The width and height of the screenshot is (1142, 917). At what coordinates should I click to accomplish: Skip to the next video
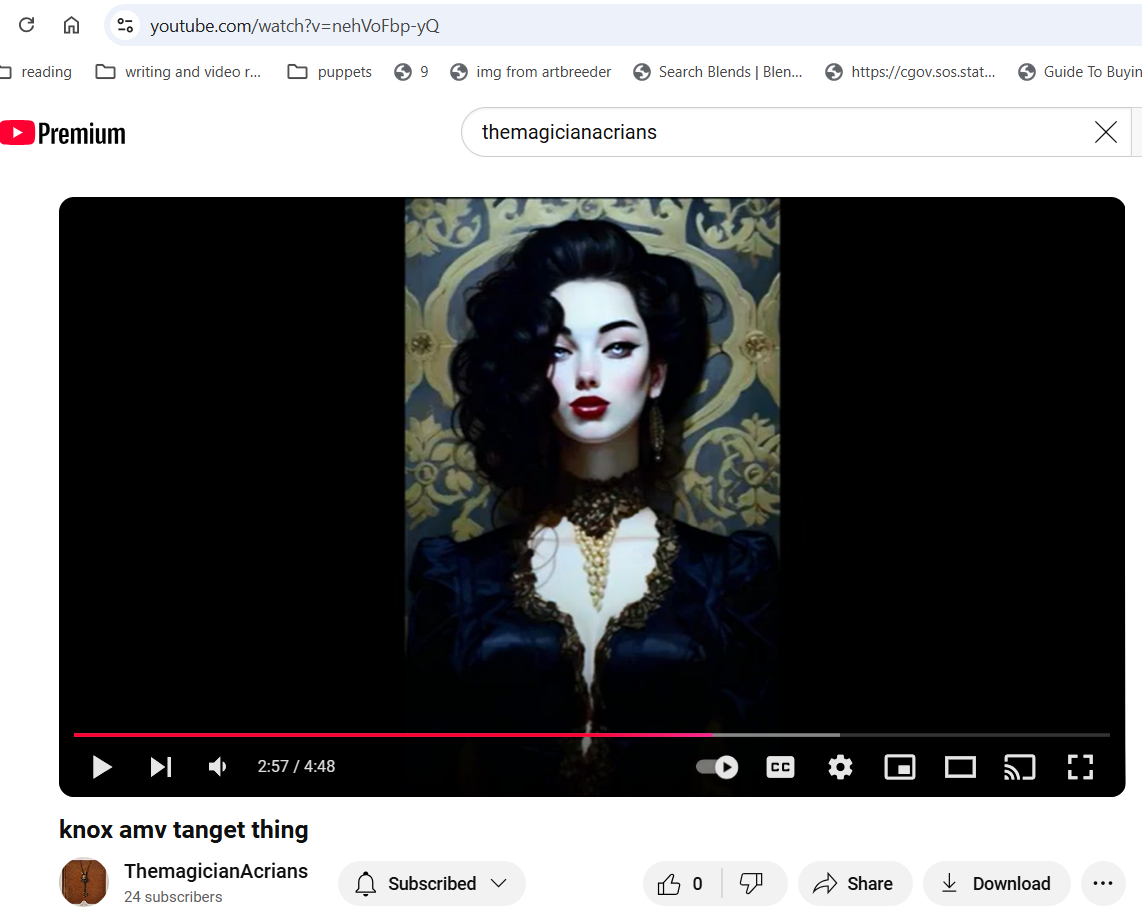point(161,767)
